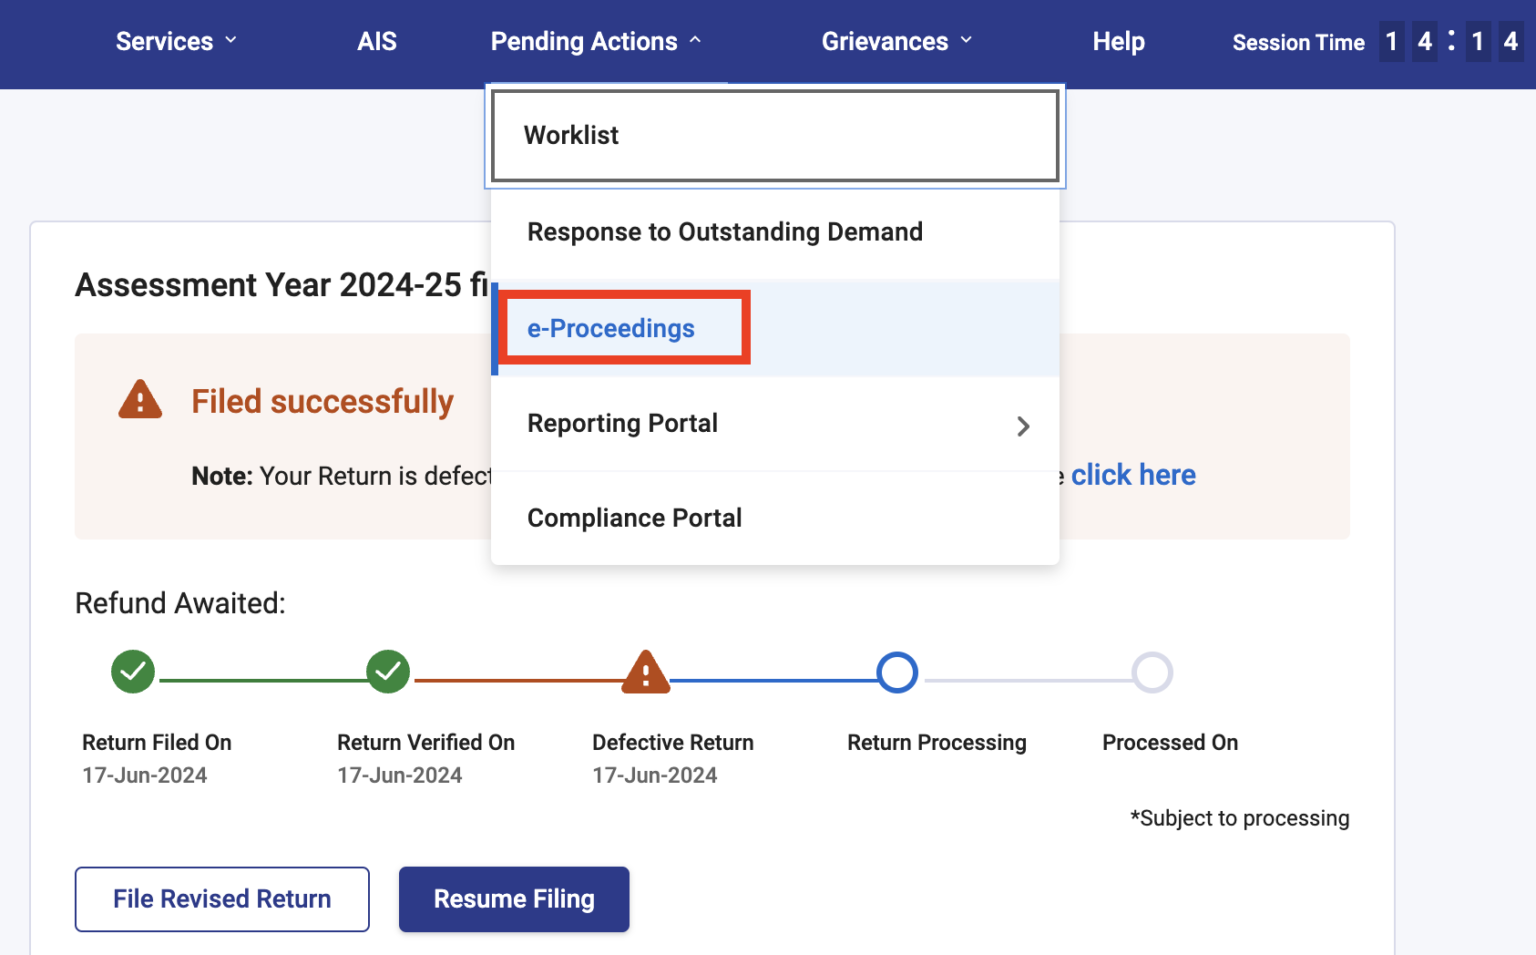
Task: Open Response to Outstanding Demand
Action: coord(725,231)
